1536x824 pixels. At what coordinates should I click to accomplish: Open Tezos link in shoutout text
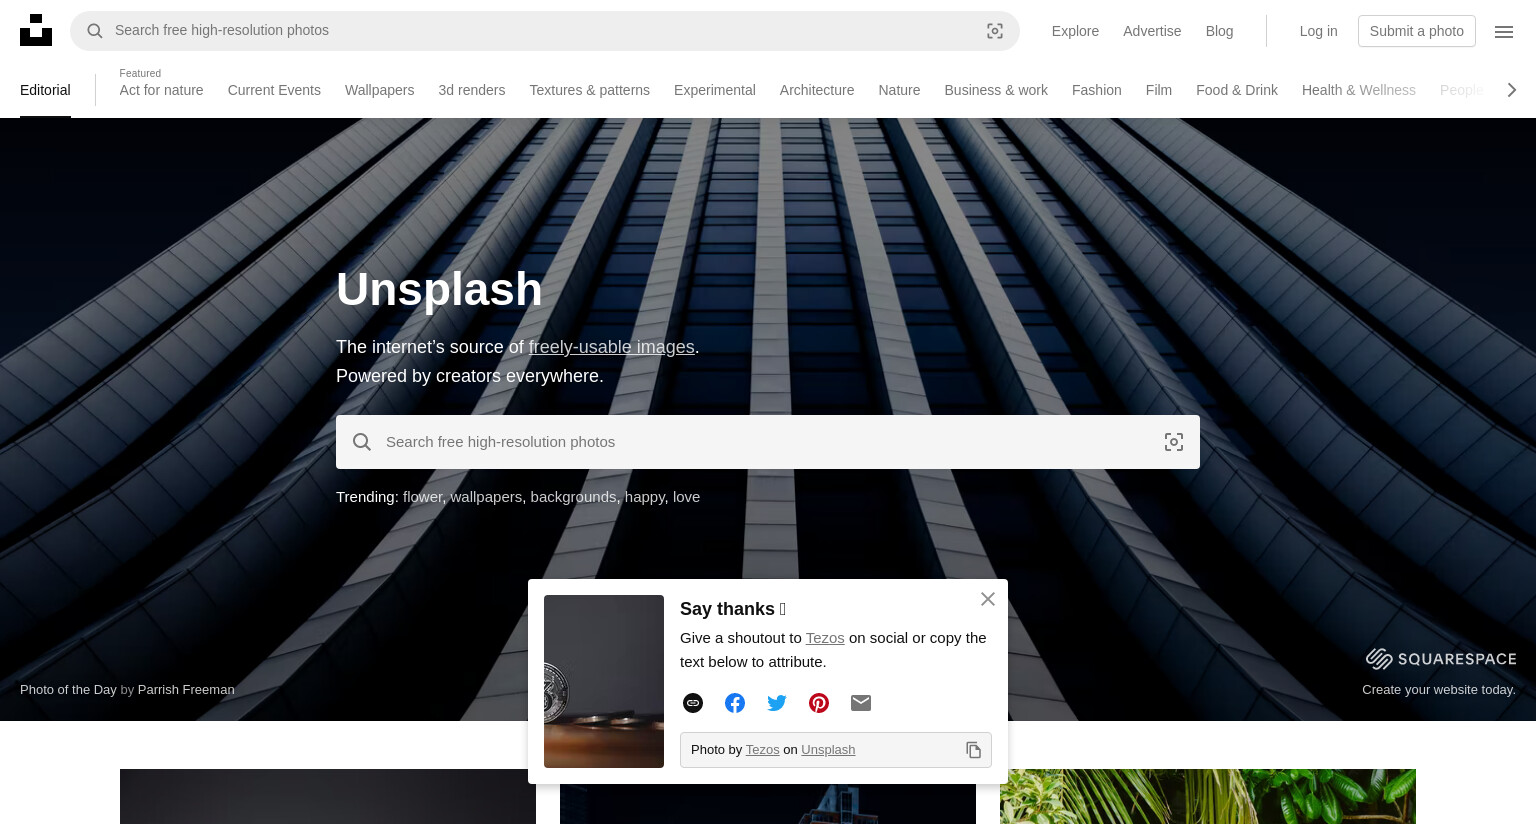tap(825, 638)
